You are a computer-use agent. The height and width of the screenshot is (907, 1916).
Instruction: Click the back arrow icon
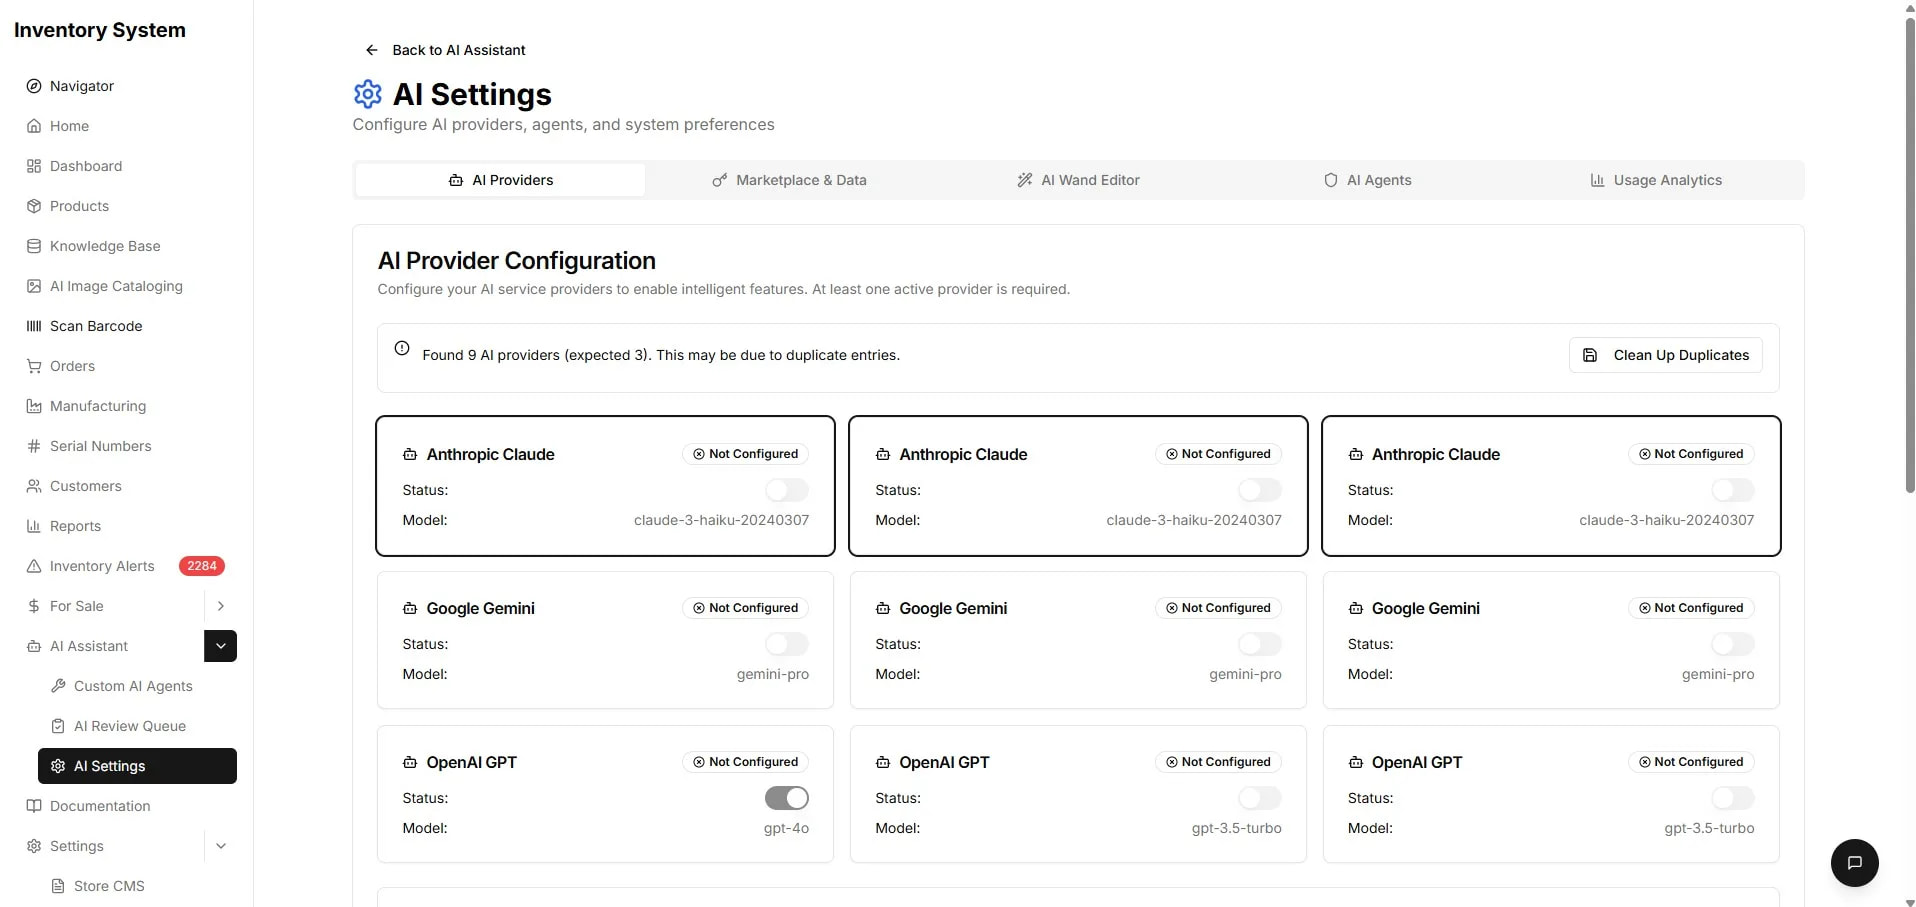[372, 50]
